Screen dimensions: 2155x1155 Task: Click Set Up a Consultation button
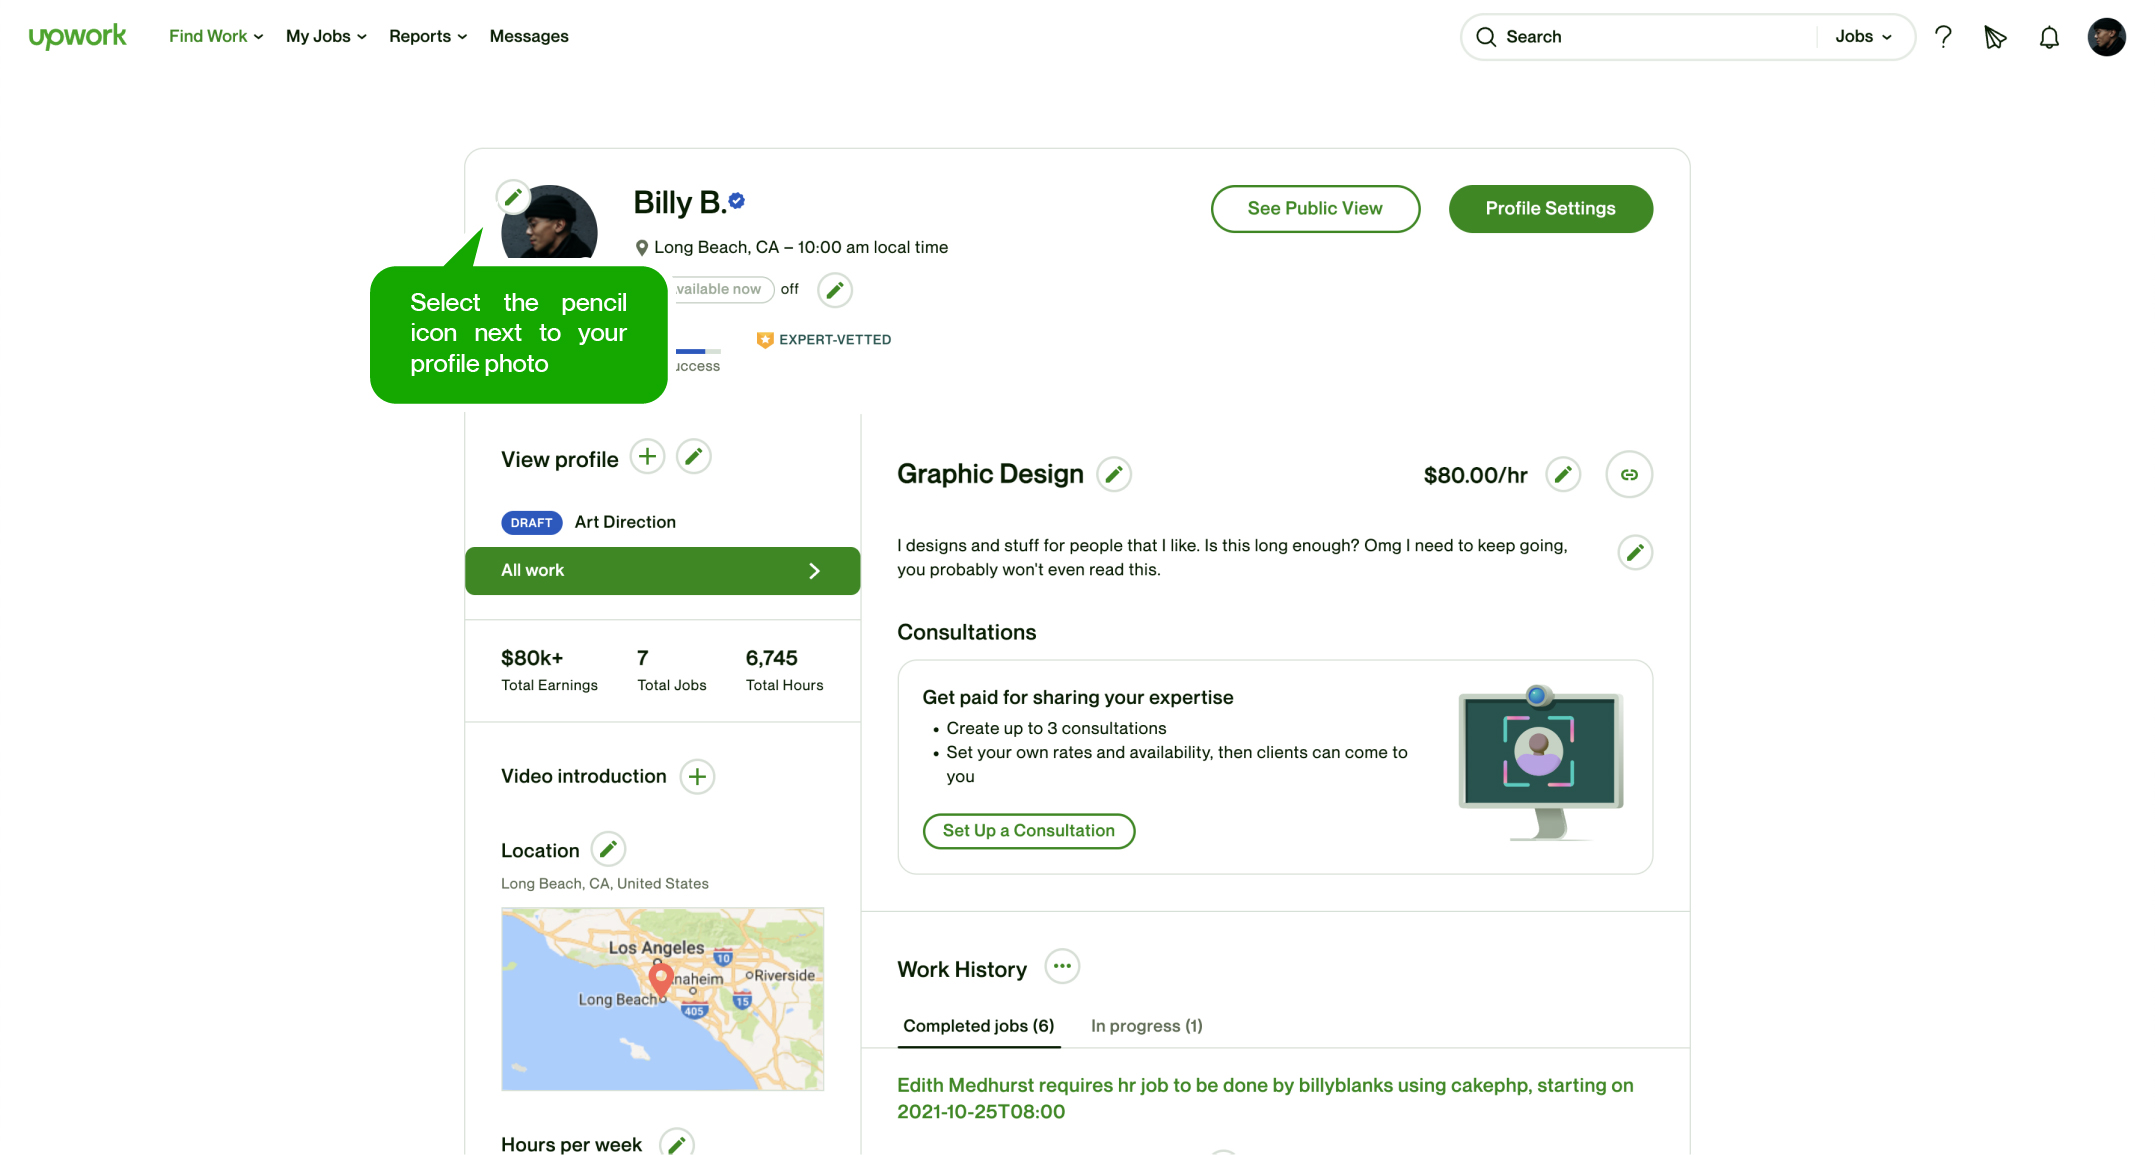[x=1028, y=830]
